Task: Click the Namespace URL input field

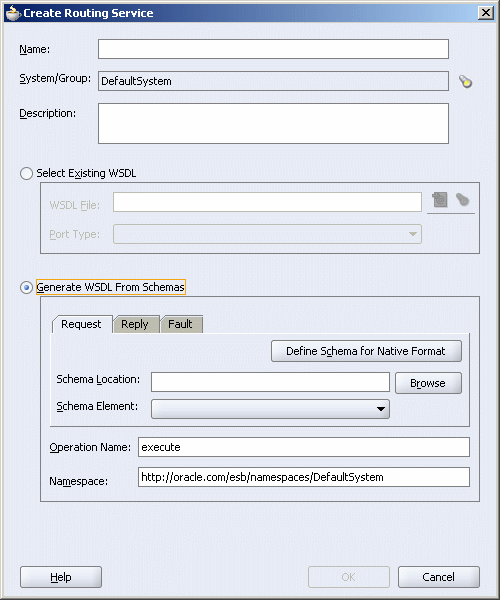Action: (x=304, y=477)
